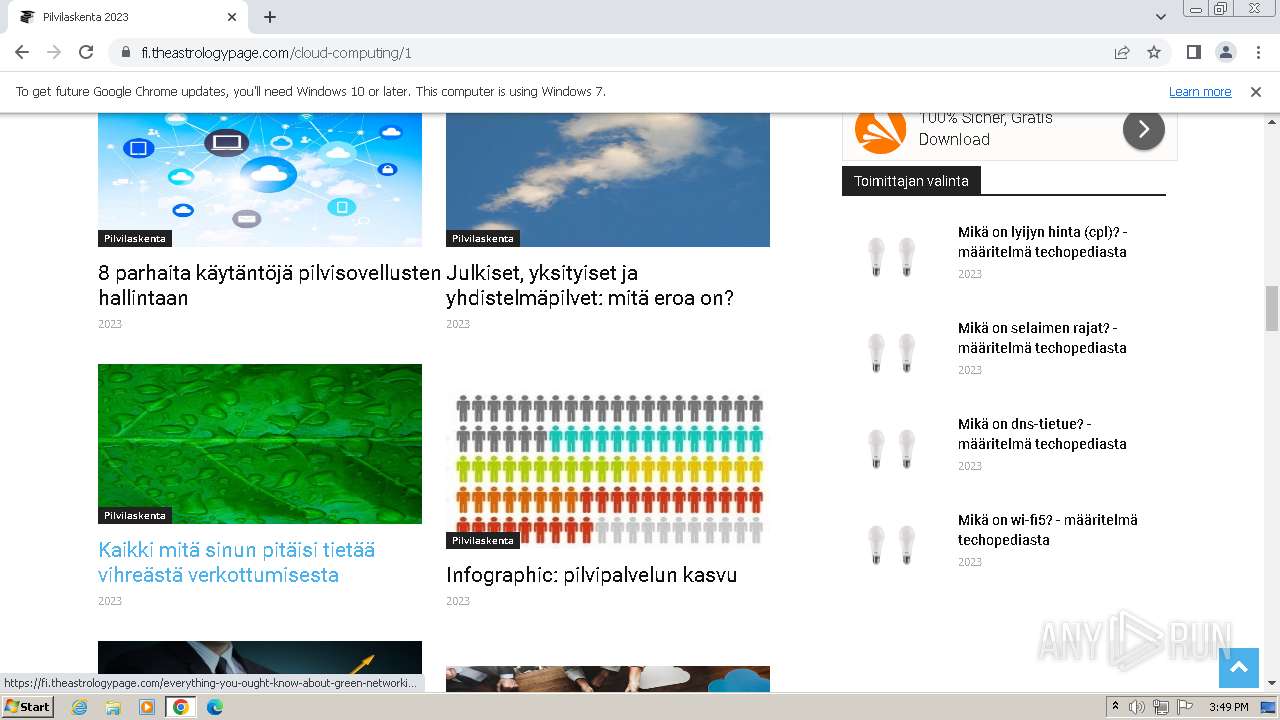This screenshot has width=1280, height=720.
Task: Open article Kaikki mitä sinun pitäisi tietää vihreästä verkottumisesta
Action: pos(237,562)
